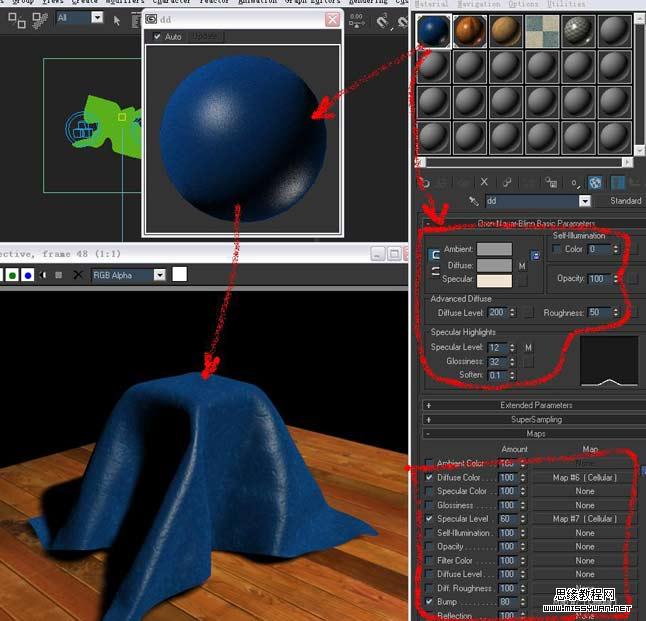
Task: Click the Put to Library icon
Action: (551, 182)
